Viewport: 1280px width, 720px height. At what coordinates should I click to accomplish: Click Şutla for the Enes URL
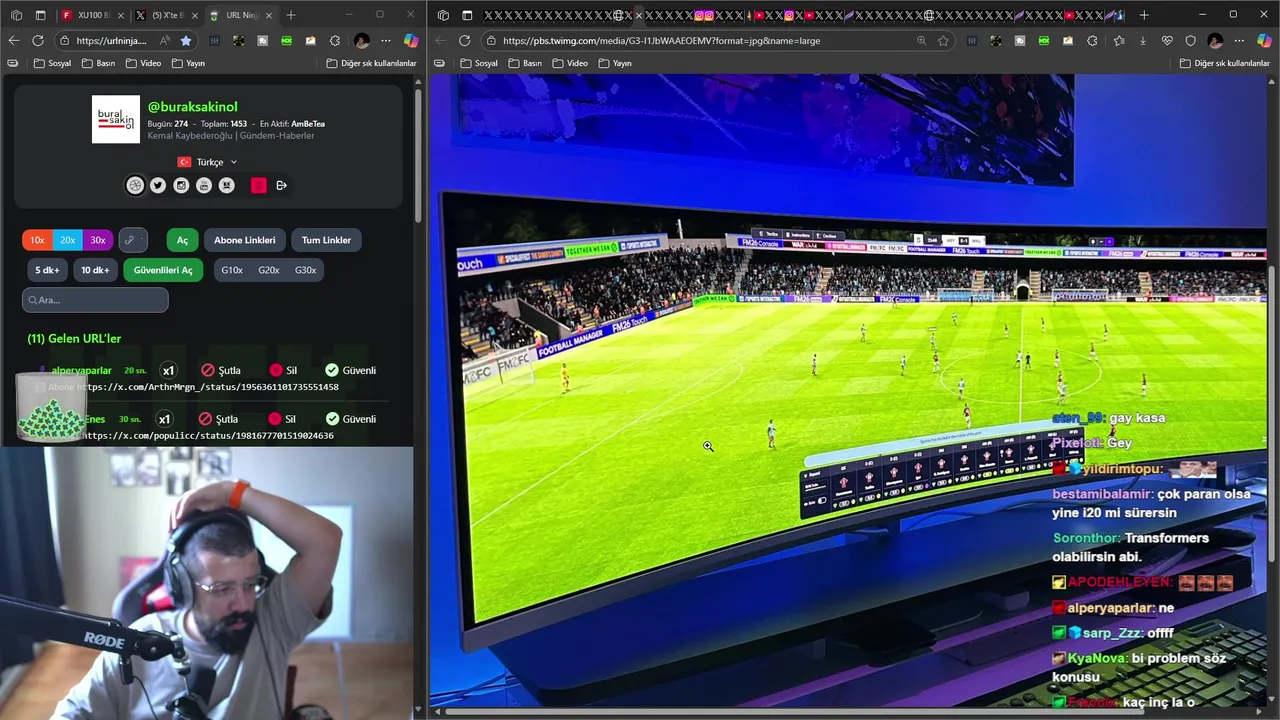217,419
